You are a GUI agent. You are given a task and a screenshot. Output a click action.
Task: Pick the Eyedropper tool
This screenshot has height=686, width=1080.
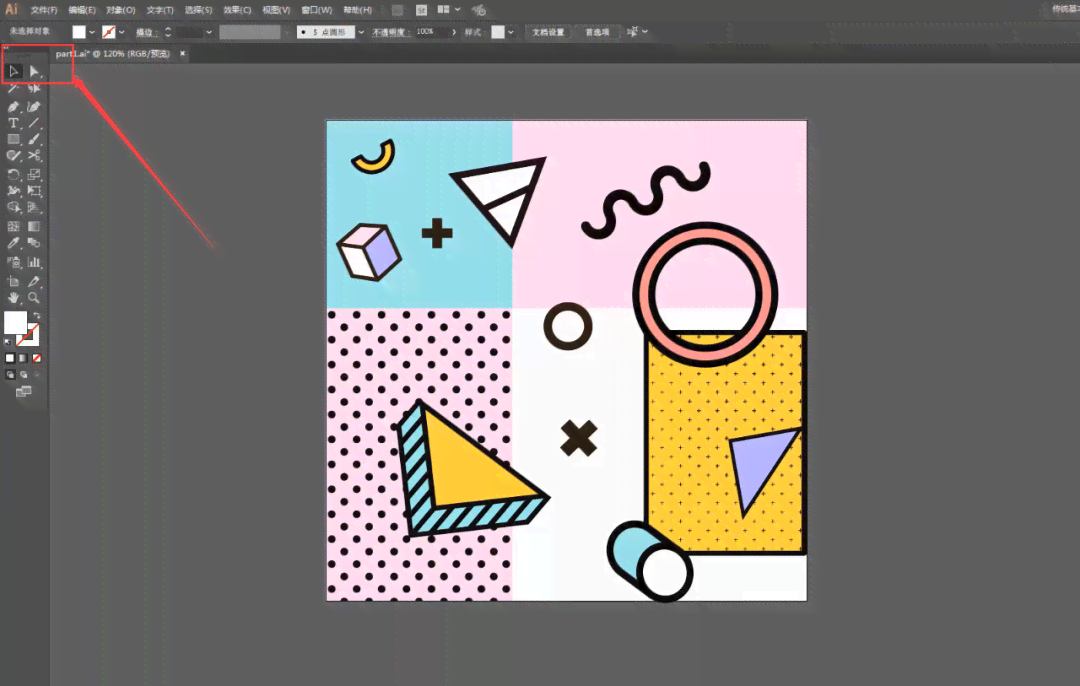13,243
